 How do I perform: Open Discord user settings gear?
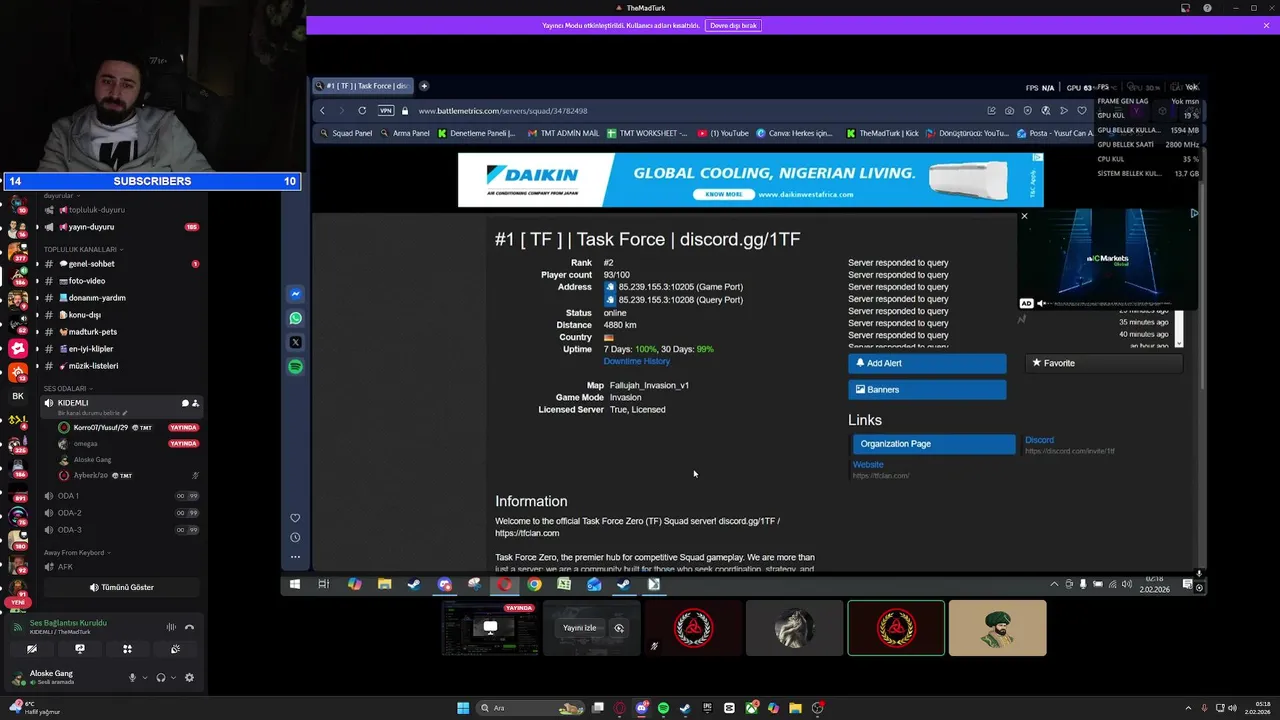click(x=189, y=678)
